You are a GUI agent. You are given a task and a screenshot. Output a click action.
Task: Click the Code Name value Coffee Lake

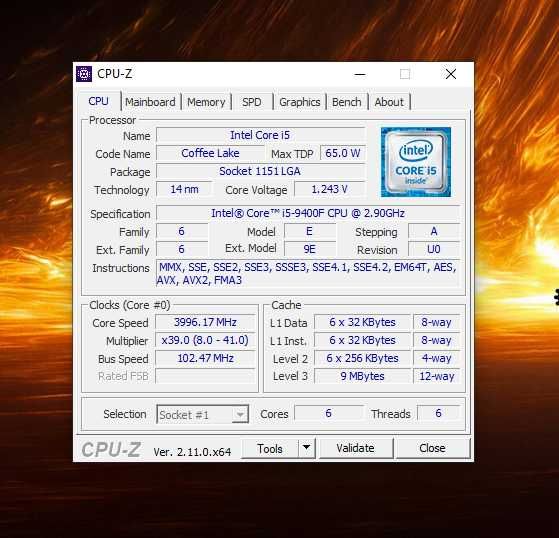pyautogui.click(x=210, y=153)
